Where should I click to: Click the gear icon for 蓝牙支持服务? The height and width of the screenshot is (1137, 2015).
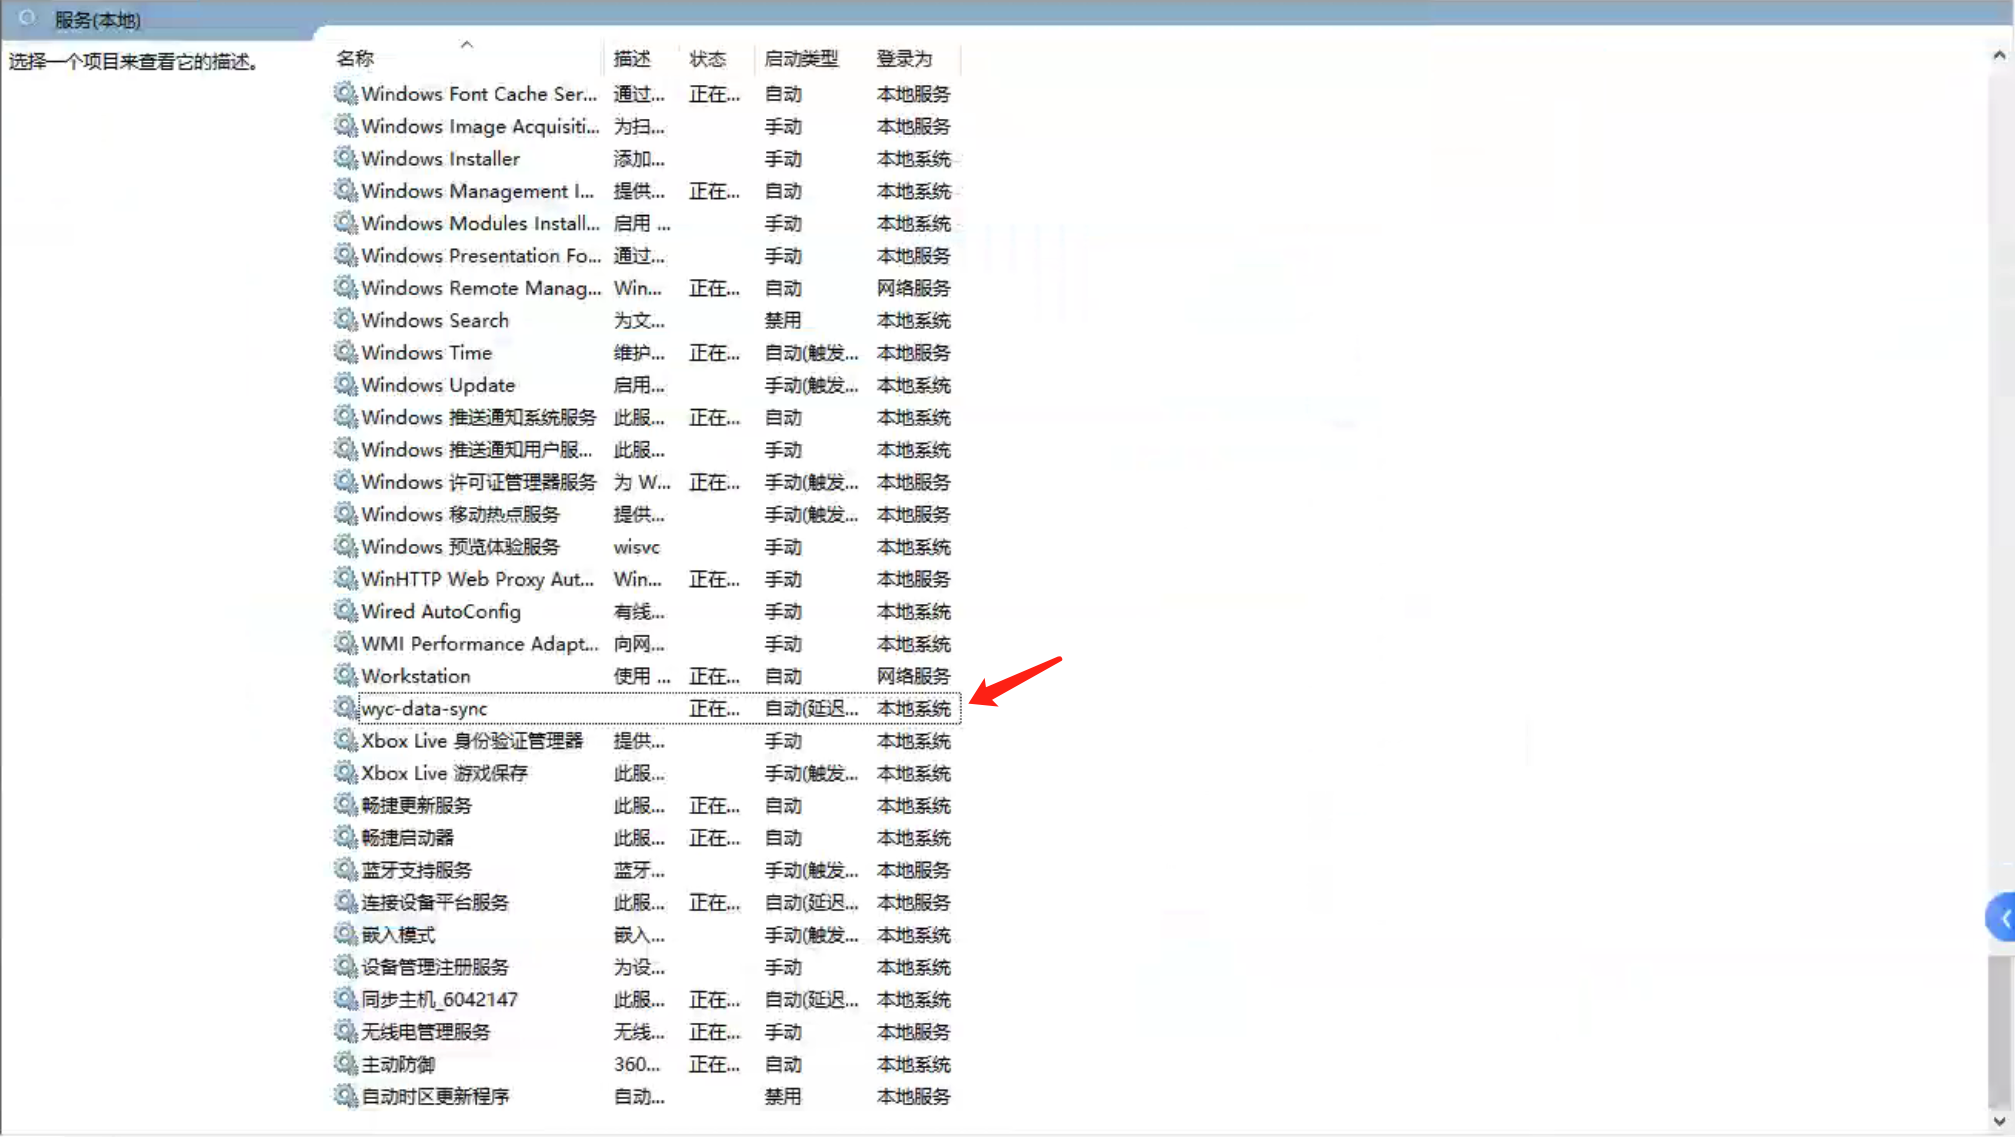345,870
